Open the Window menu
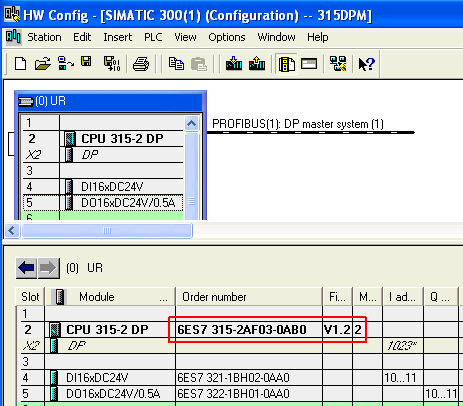 click(x=276, y=37)
